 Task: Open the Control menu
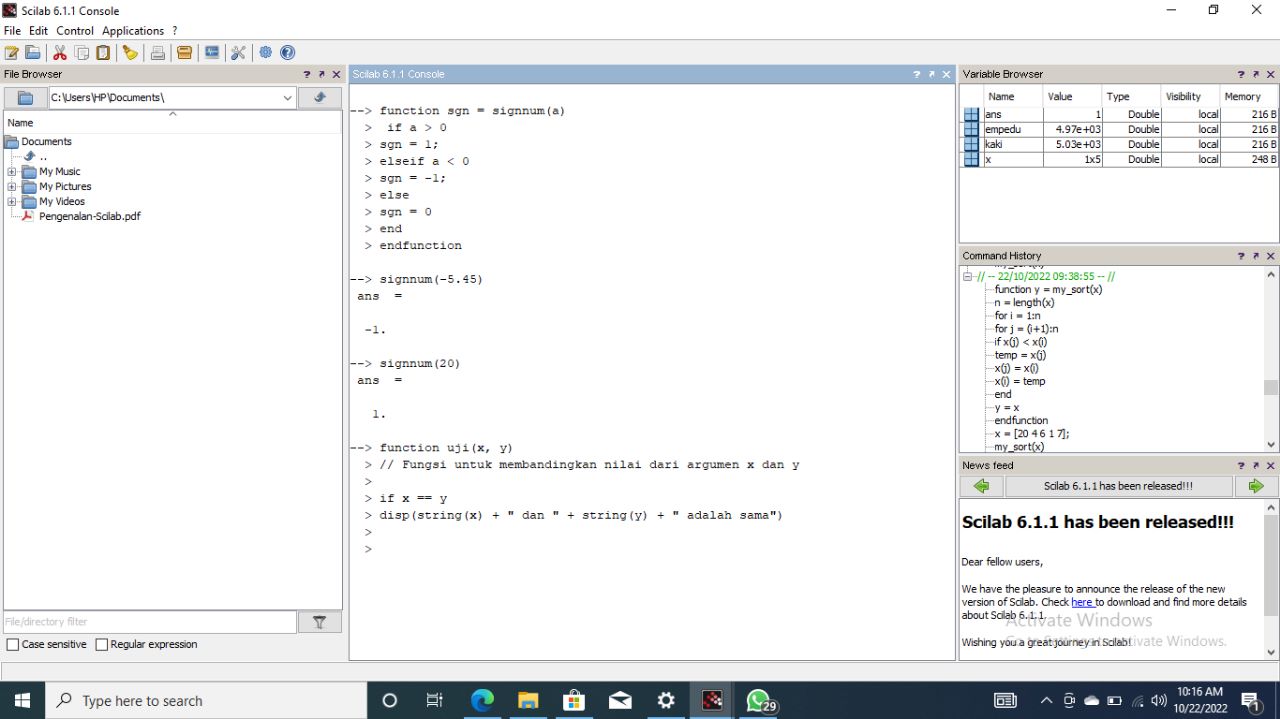pyautogui.click(x=75, y=31)
